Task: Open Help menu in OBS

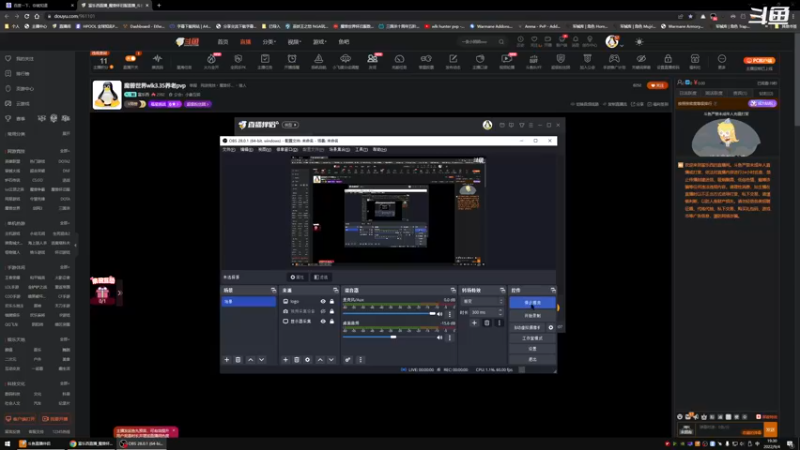Action: (x=380, y=149)
